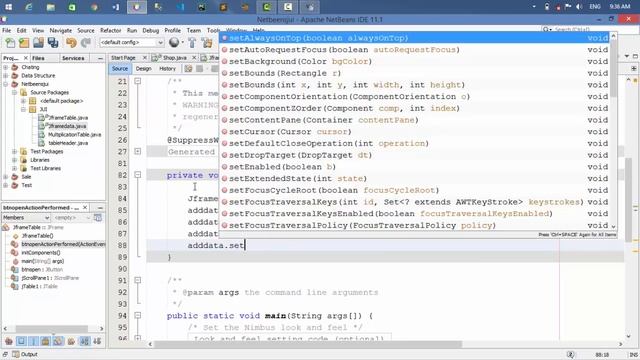
Task: Expand the Data Structure project node
Action: [6, 76]
